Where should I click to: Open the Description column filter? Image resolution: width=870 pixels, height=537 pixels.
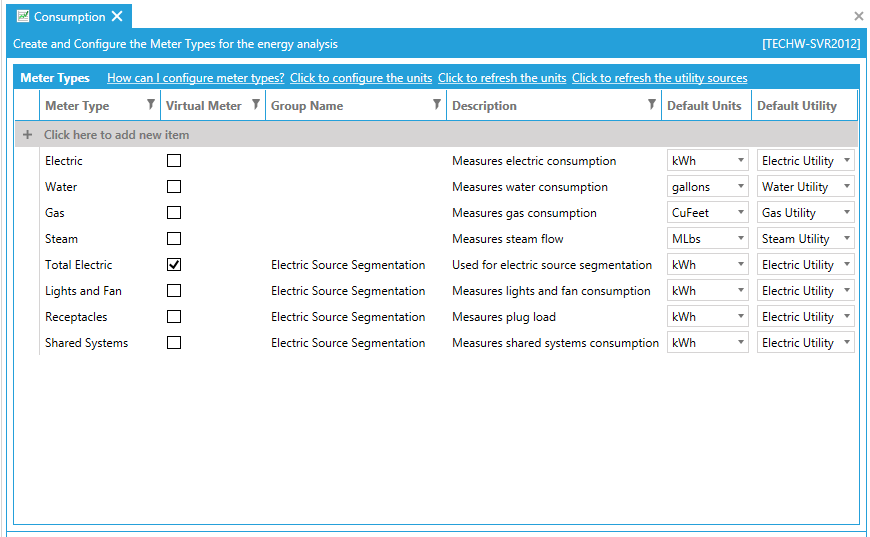pyautogui.click(x=652, y=105)
